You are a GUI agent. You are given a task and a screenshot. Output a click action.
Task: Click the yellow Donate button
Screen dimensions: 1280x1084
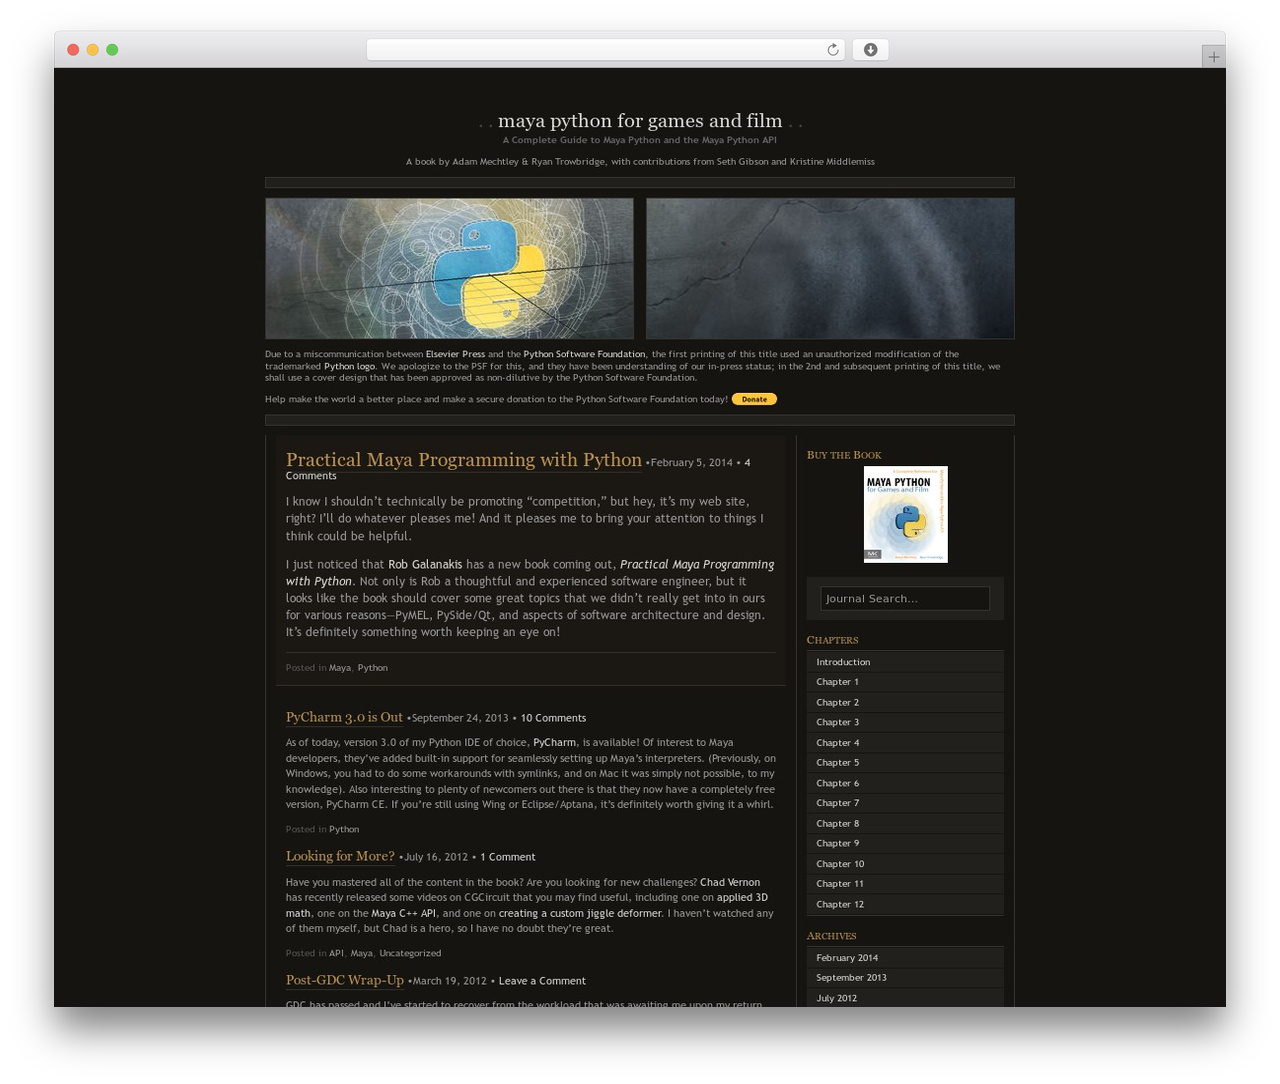click(x=754, y=399)
